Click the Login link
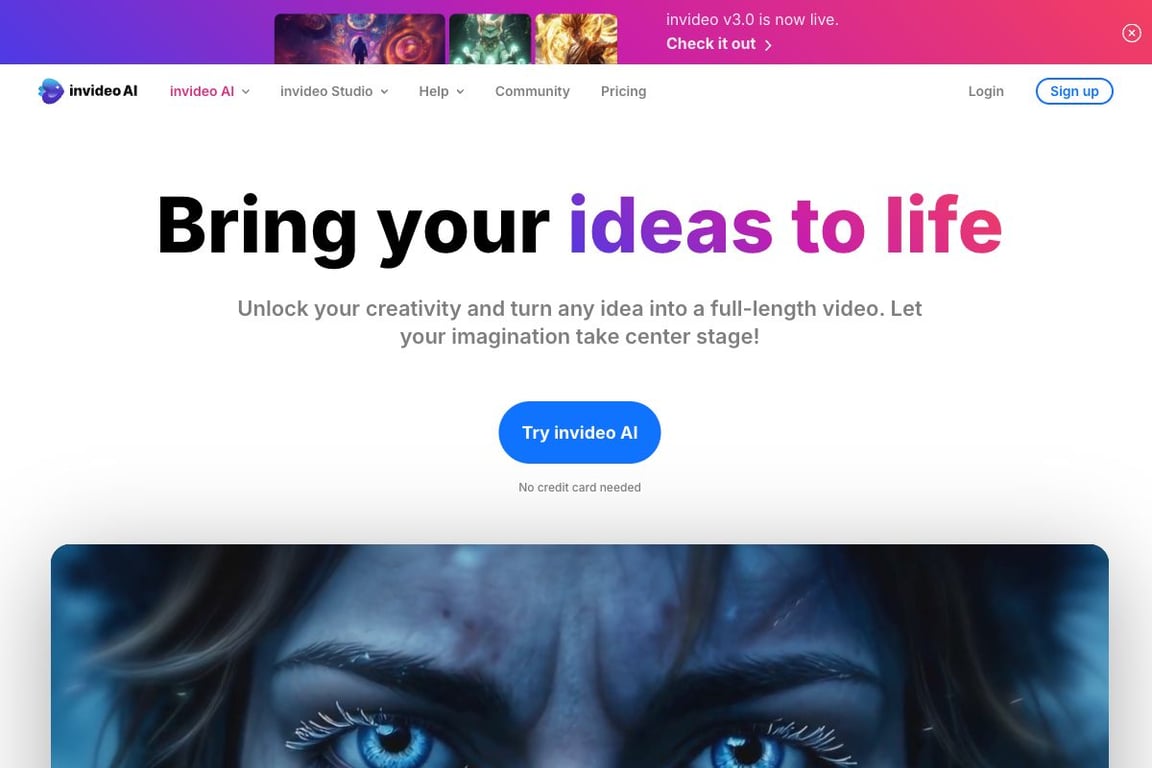 pos(986,91)
